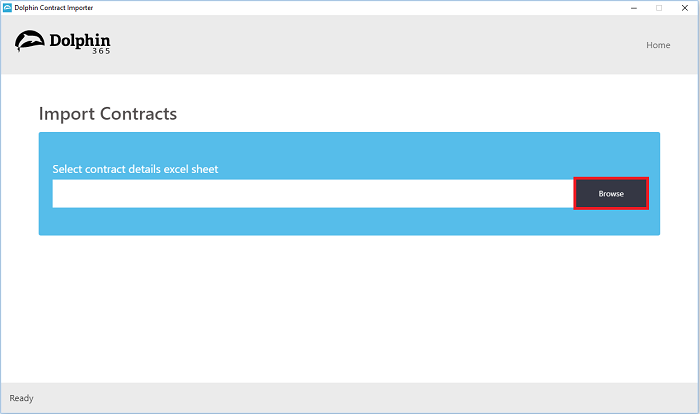The height and width of the screenshot is (414, 700).
Task: Minimize the Dolphin Contract Importer window
Action: [634, 8]
